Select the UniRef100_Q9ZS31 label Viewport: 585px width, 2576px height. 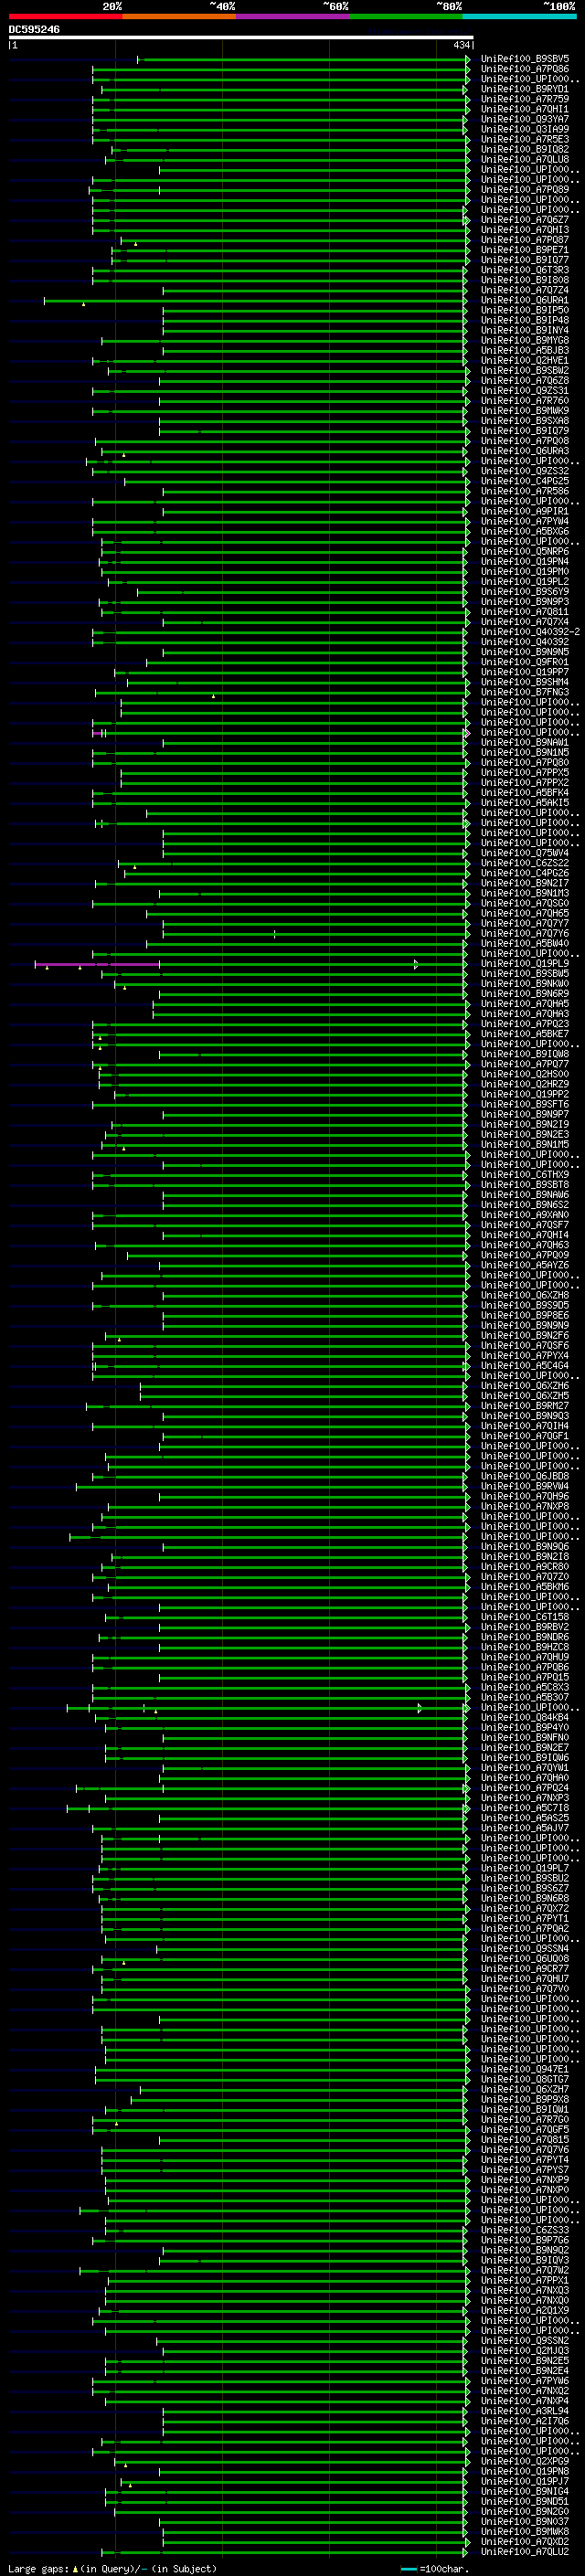[x=524, y=391]
